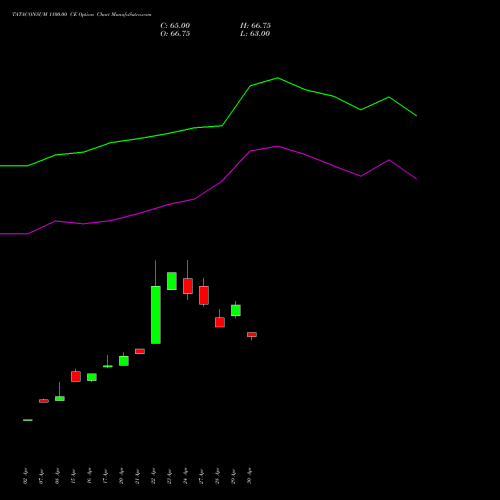Screen dimensions: 500x500
Task: Click the green upper band line peak
Action: coord(278,78)
